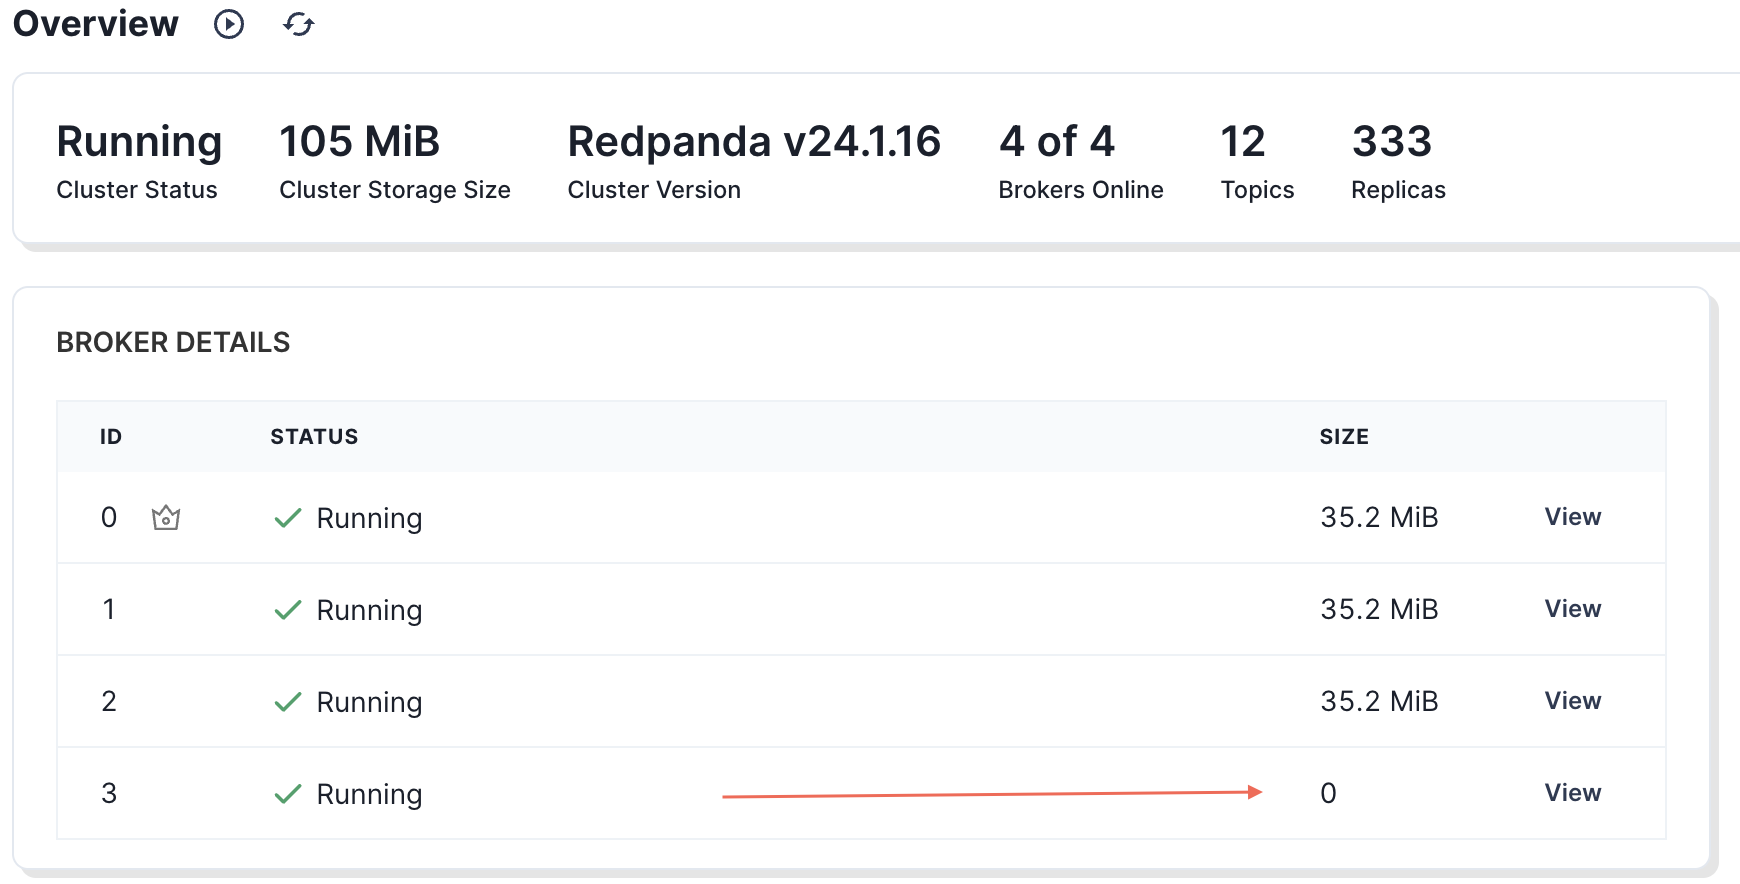Click the SIZE column header

click(x=1344, y=437)
